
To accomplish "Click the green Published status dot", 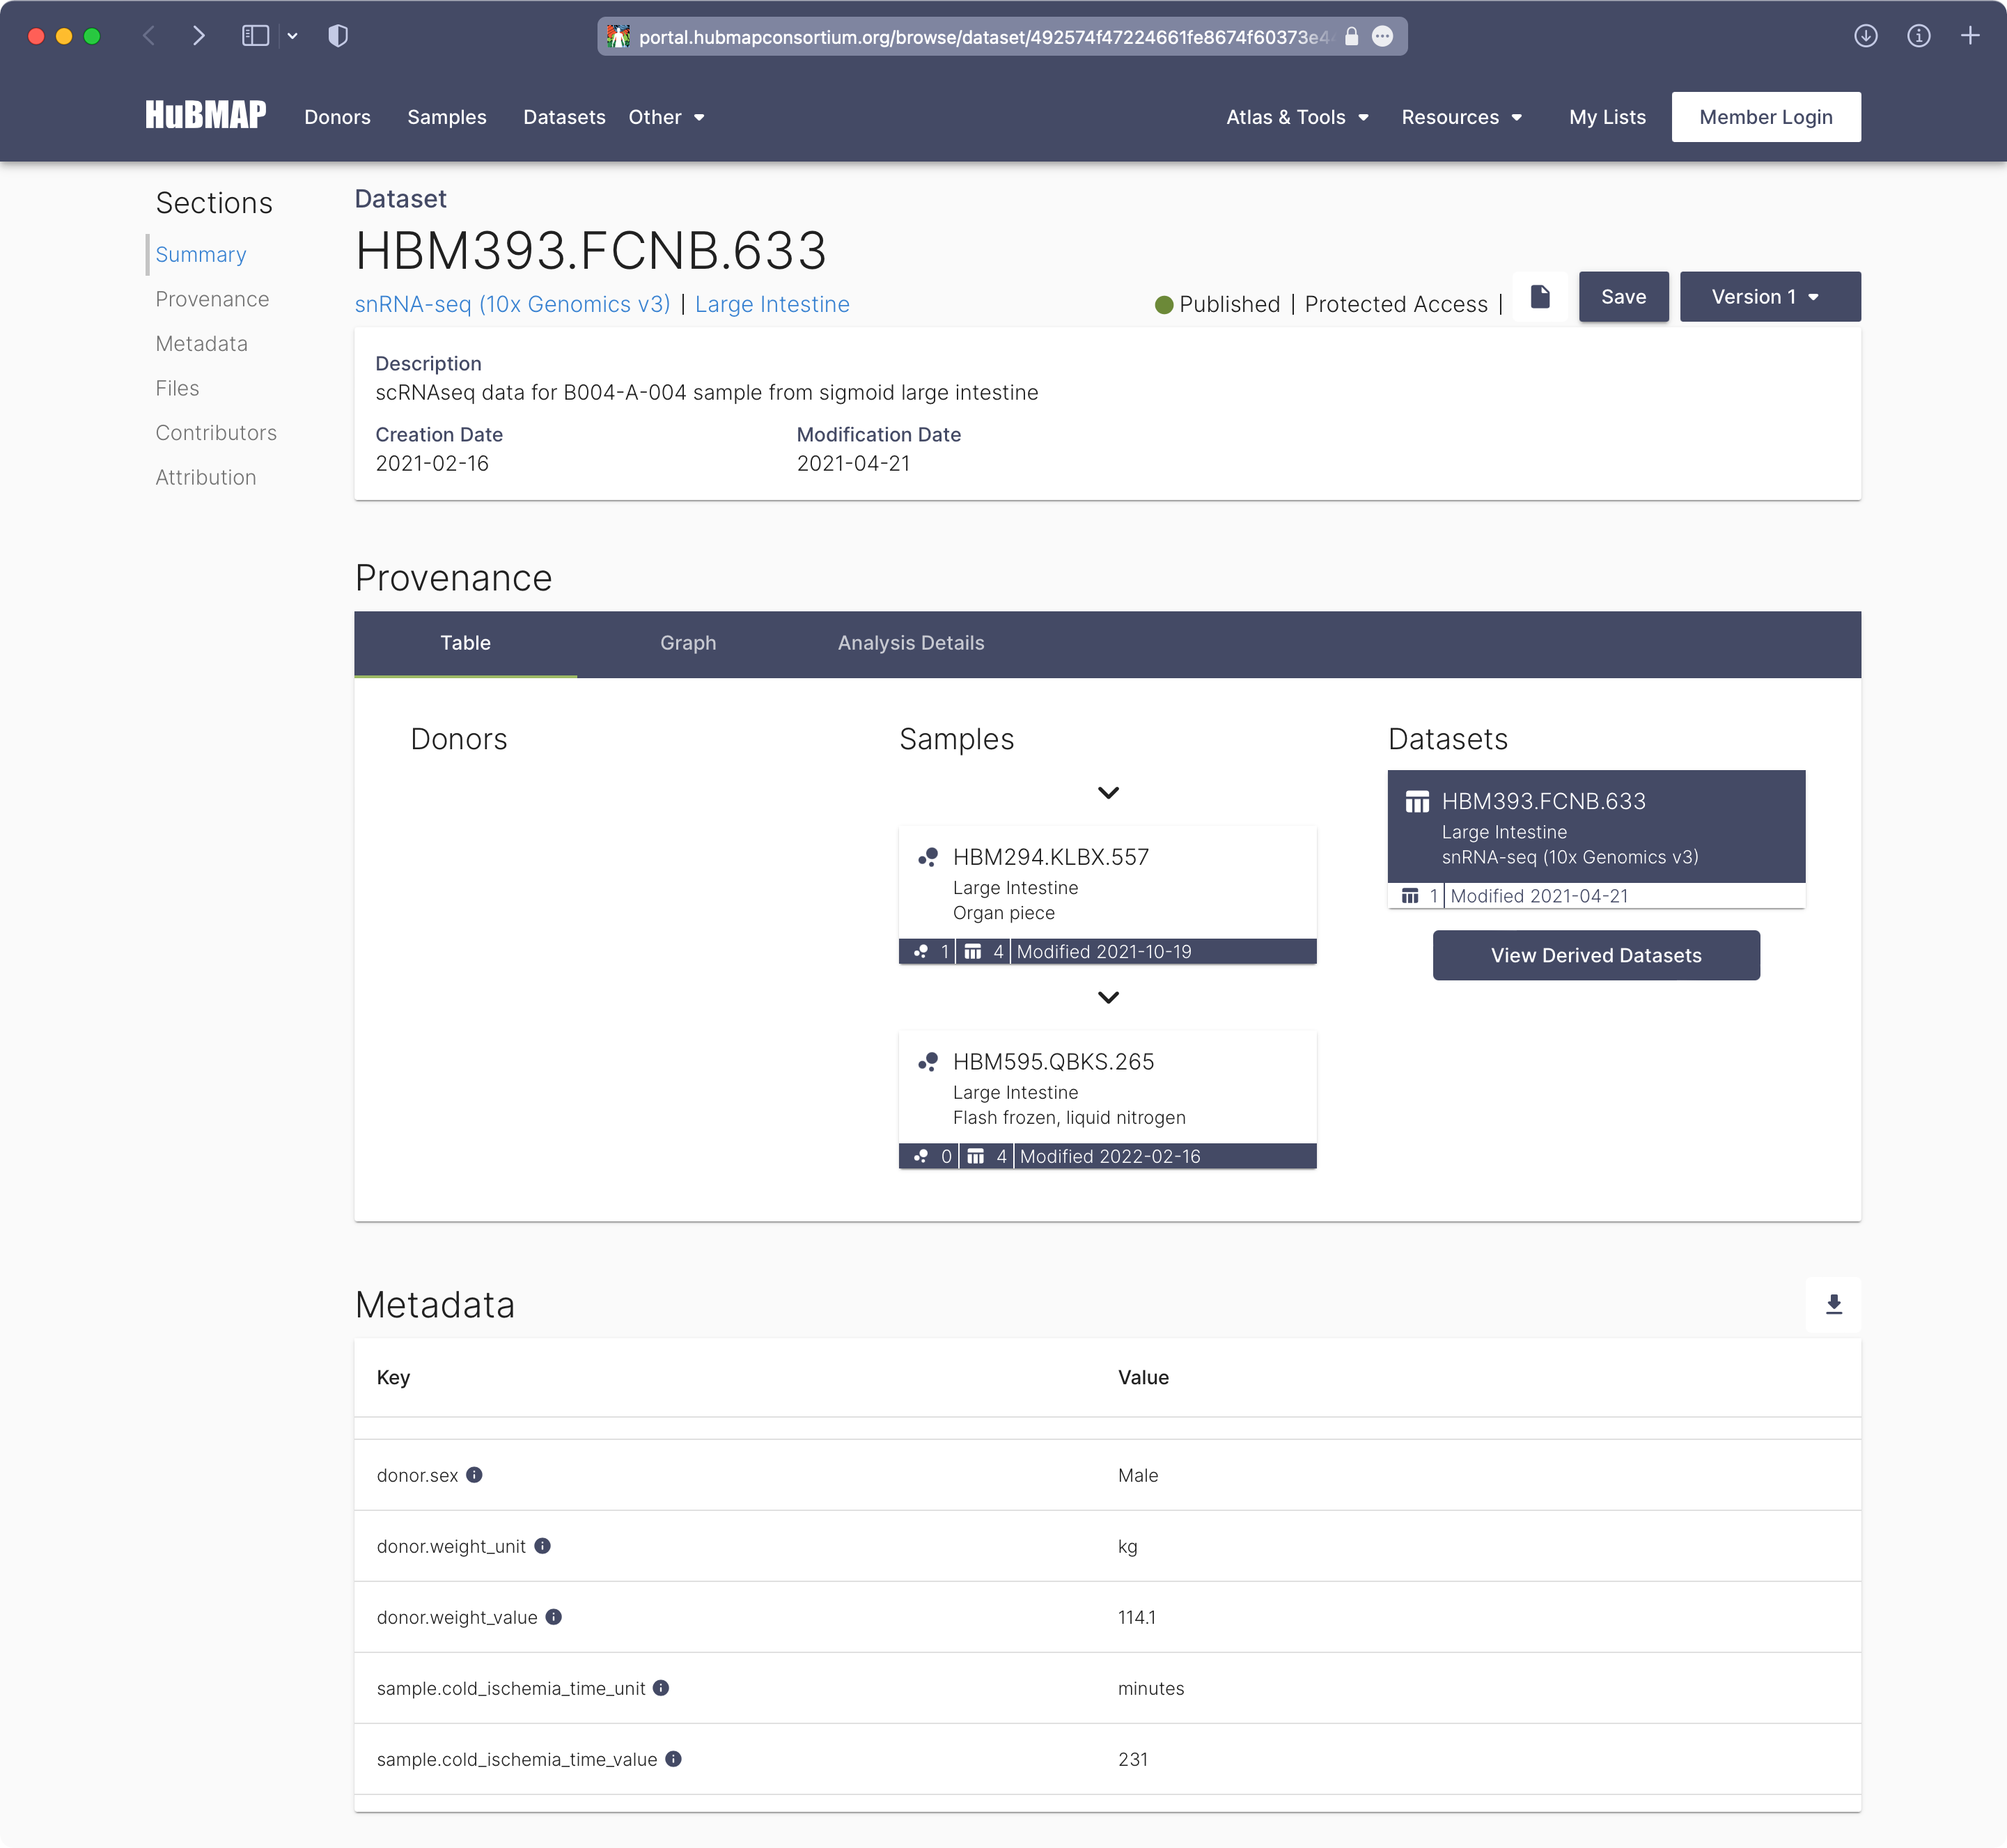I will [x=1163, y=304].
